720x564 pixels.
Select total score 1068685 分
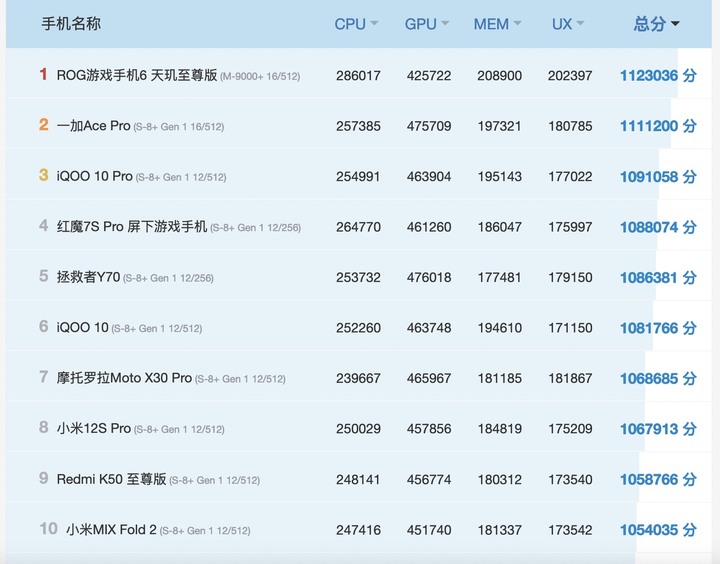coord(658,378)
